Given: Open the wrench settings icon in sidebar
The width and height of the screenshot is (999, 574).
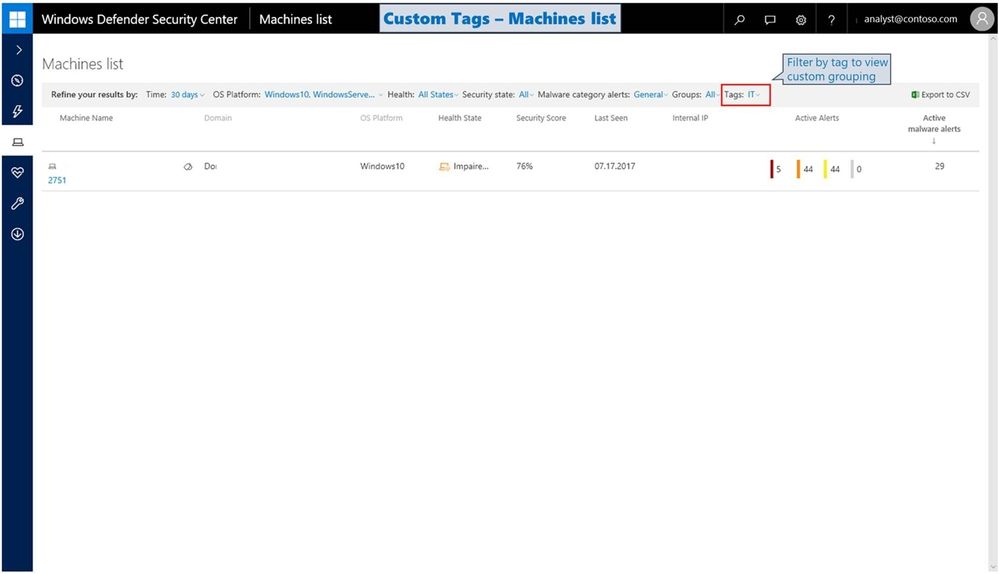Looking at the screenshot, I should point(17,203).
